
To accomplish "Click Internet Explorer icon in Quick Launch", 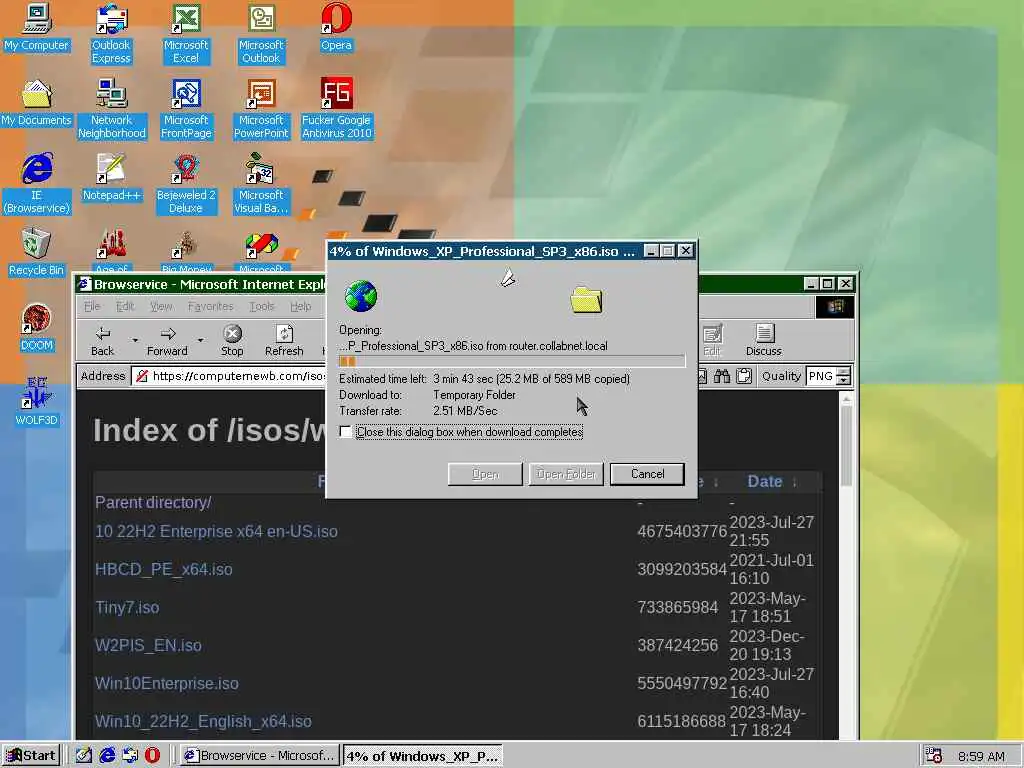I will (x=107, y=756).
